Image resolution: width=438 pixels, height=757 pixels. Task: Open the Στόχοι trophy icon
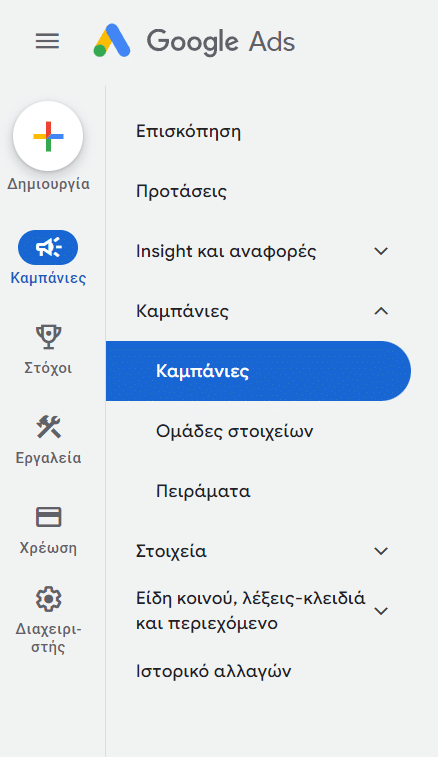[48, 336]
